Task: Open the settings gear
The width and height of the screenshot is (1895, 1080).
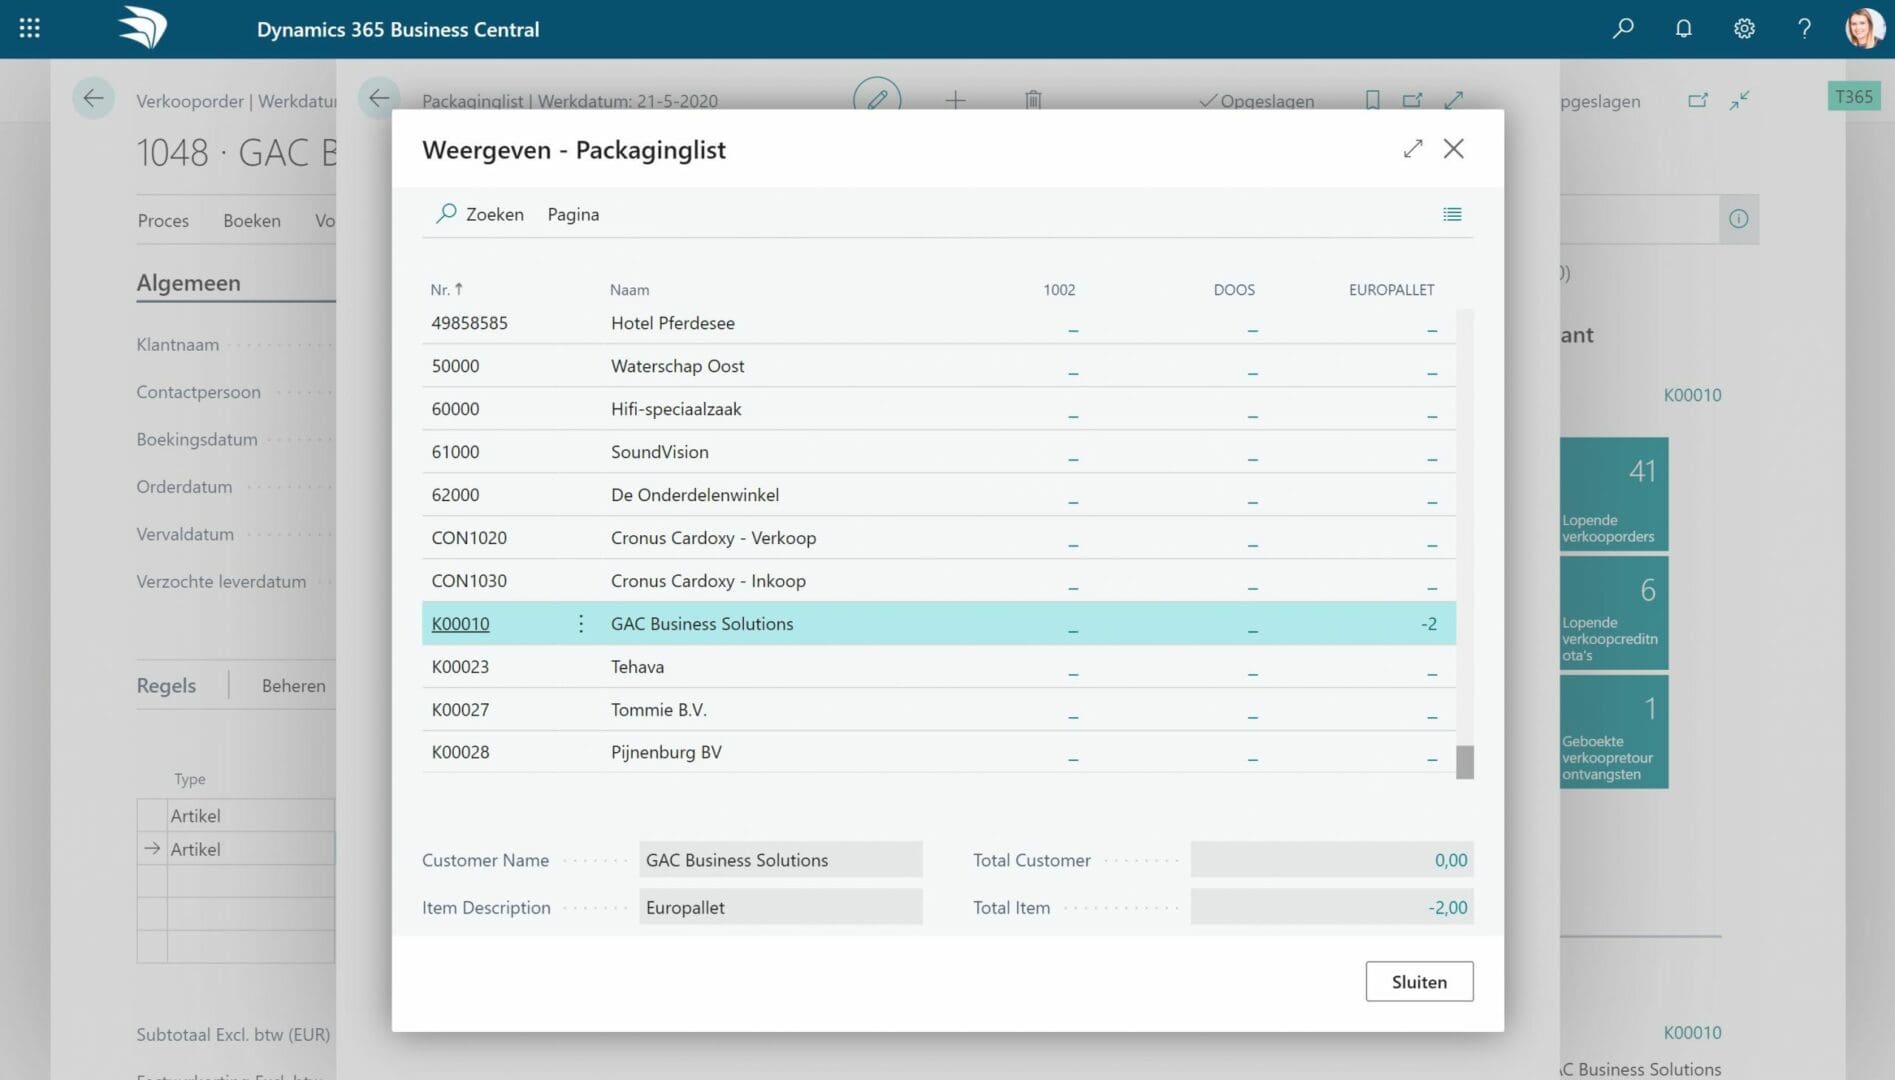Action: tap(1744, 29)
